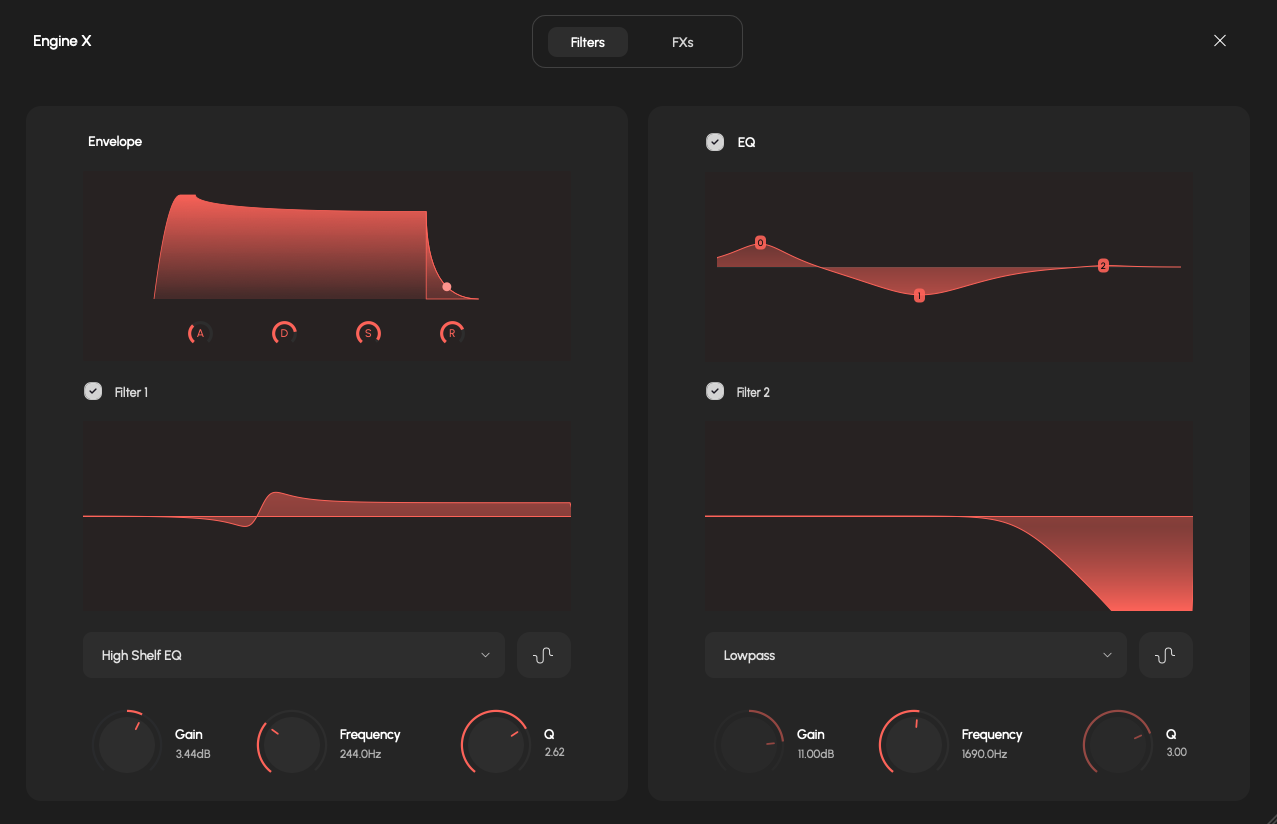Click the Release (R) envelope knob

(x=452, y=333)
